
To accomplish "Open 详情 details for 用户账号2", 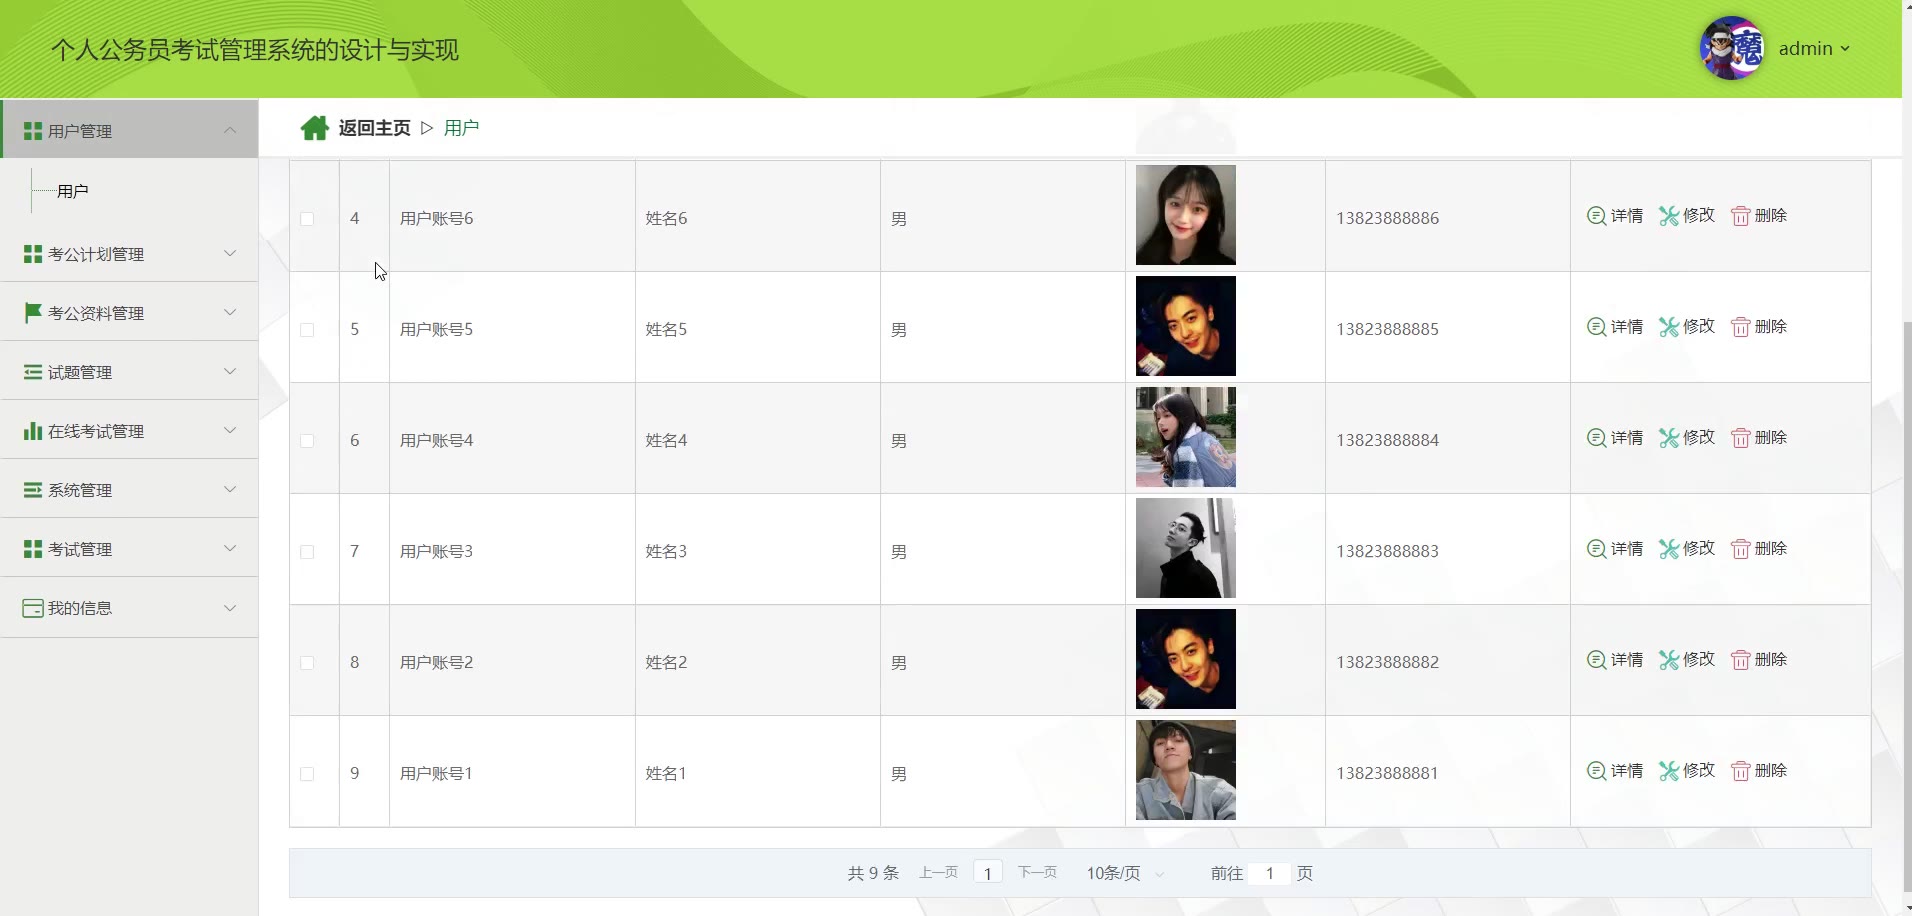I will [1615, 659].
